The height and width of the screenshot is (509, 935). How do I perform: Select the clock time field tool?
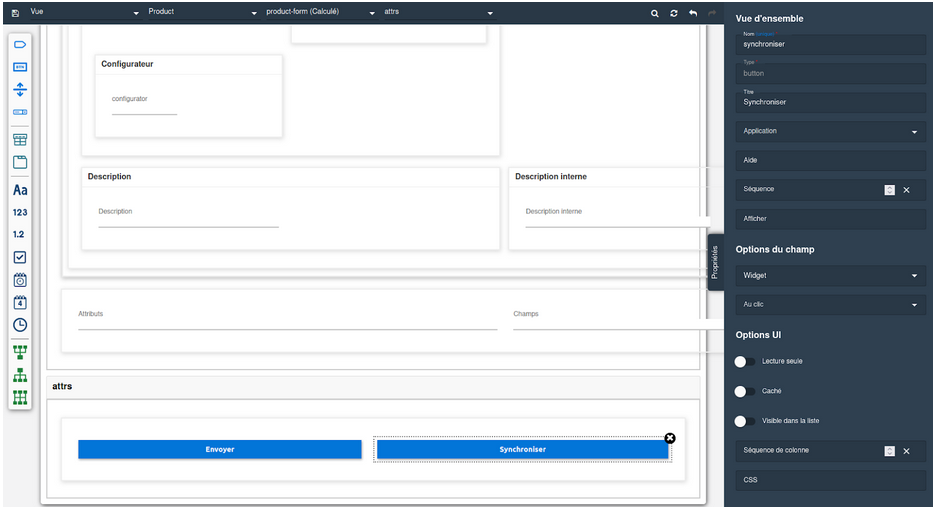click(20, 325)
